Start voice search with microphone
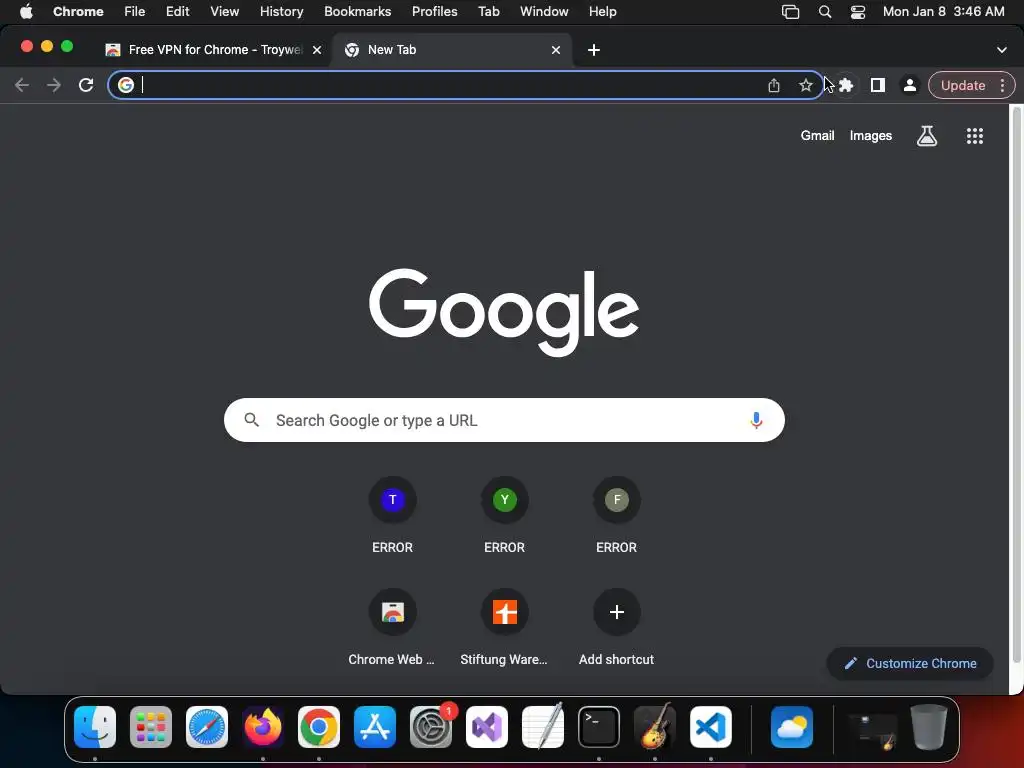1024x768 pixels. pos(756,420)
